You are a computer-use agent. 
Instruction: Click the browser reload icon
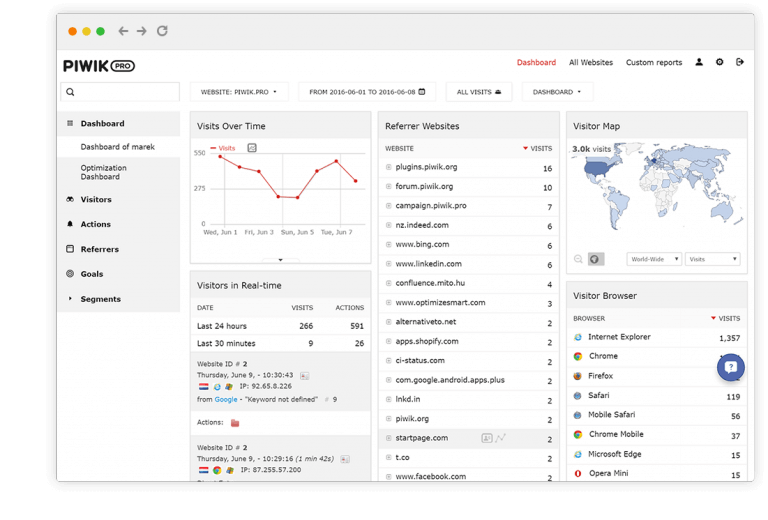pos(162,31)
